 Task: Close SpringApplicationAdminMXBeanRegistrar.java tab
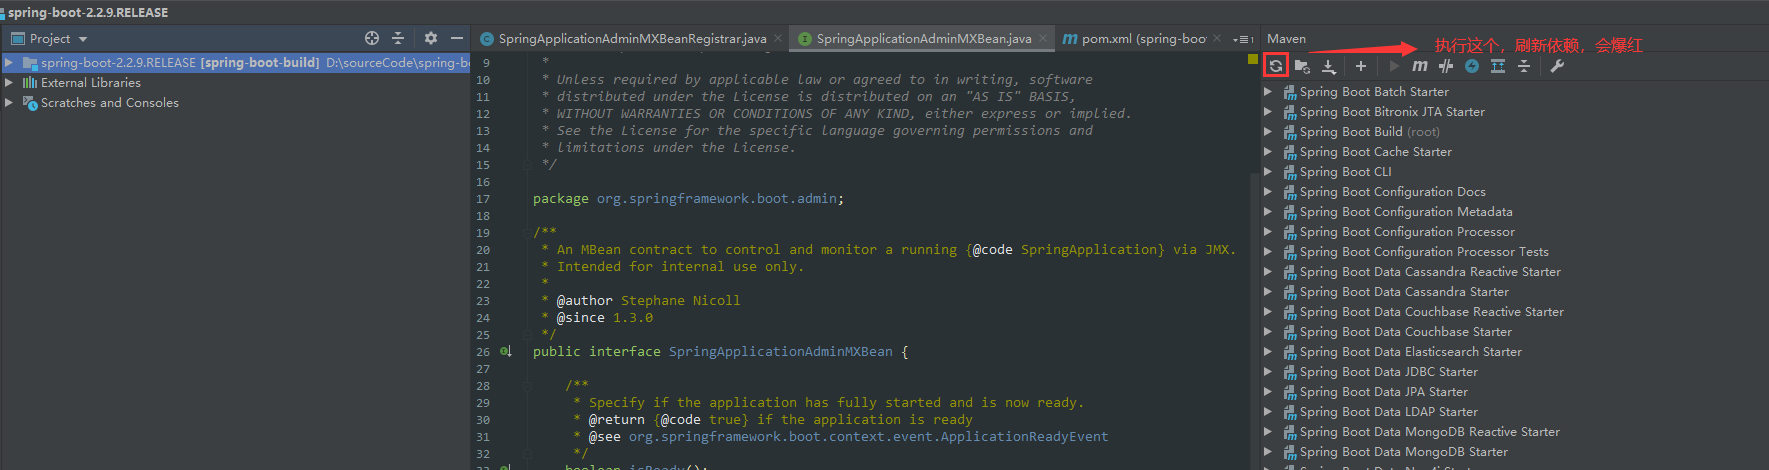click(778, 39)
